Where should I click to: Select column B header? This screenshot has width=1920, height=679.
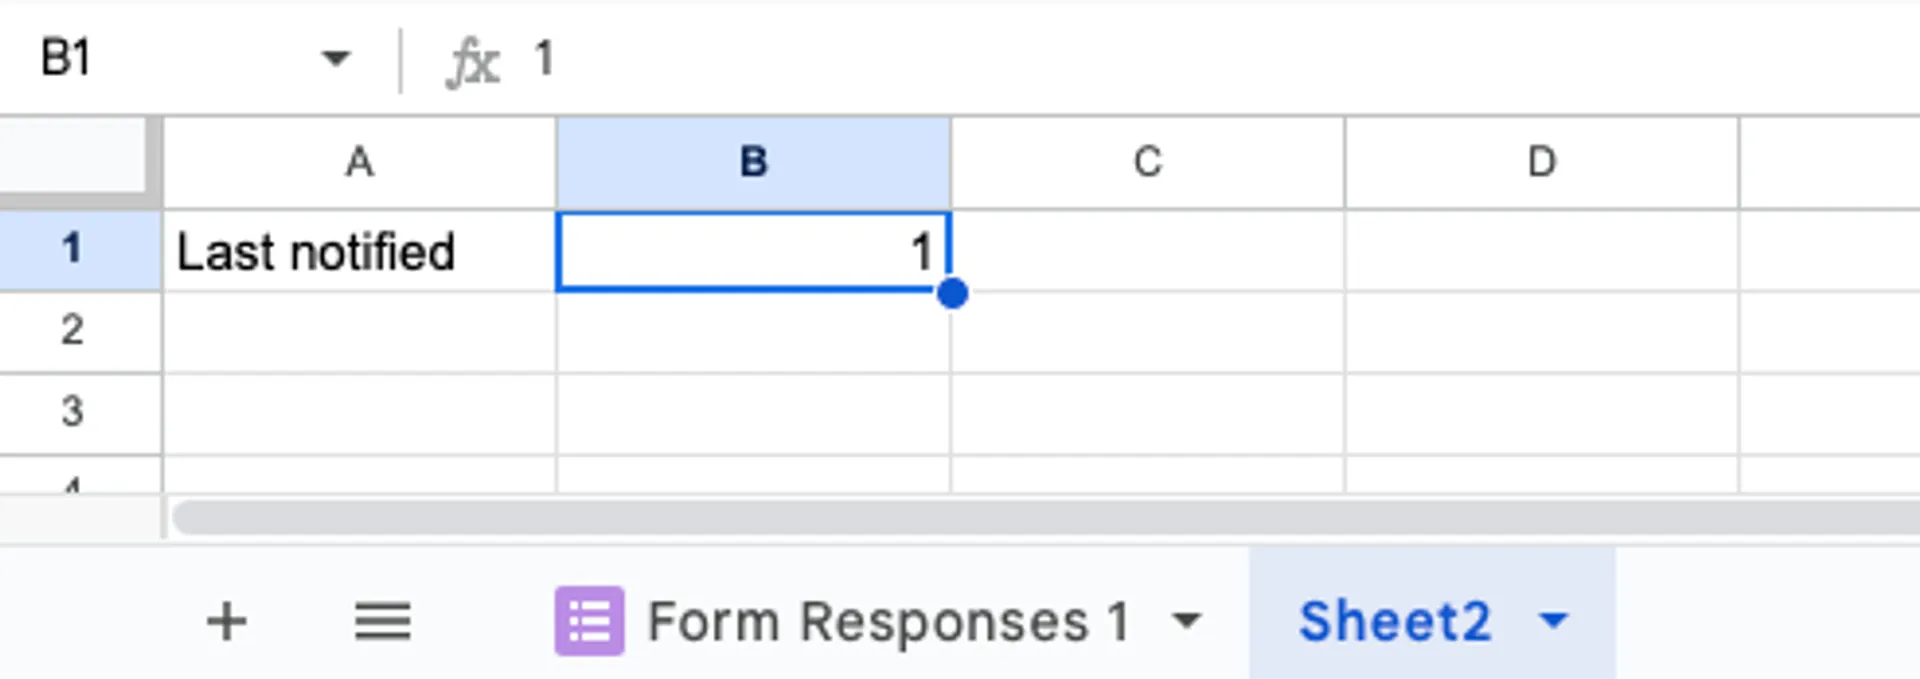coord(753,162)
